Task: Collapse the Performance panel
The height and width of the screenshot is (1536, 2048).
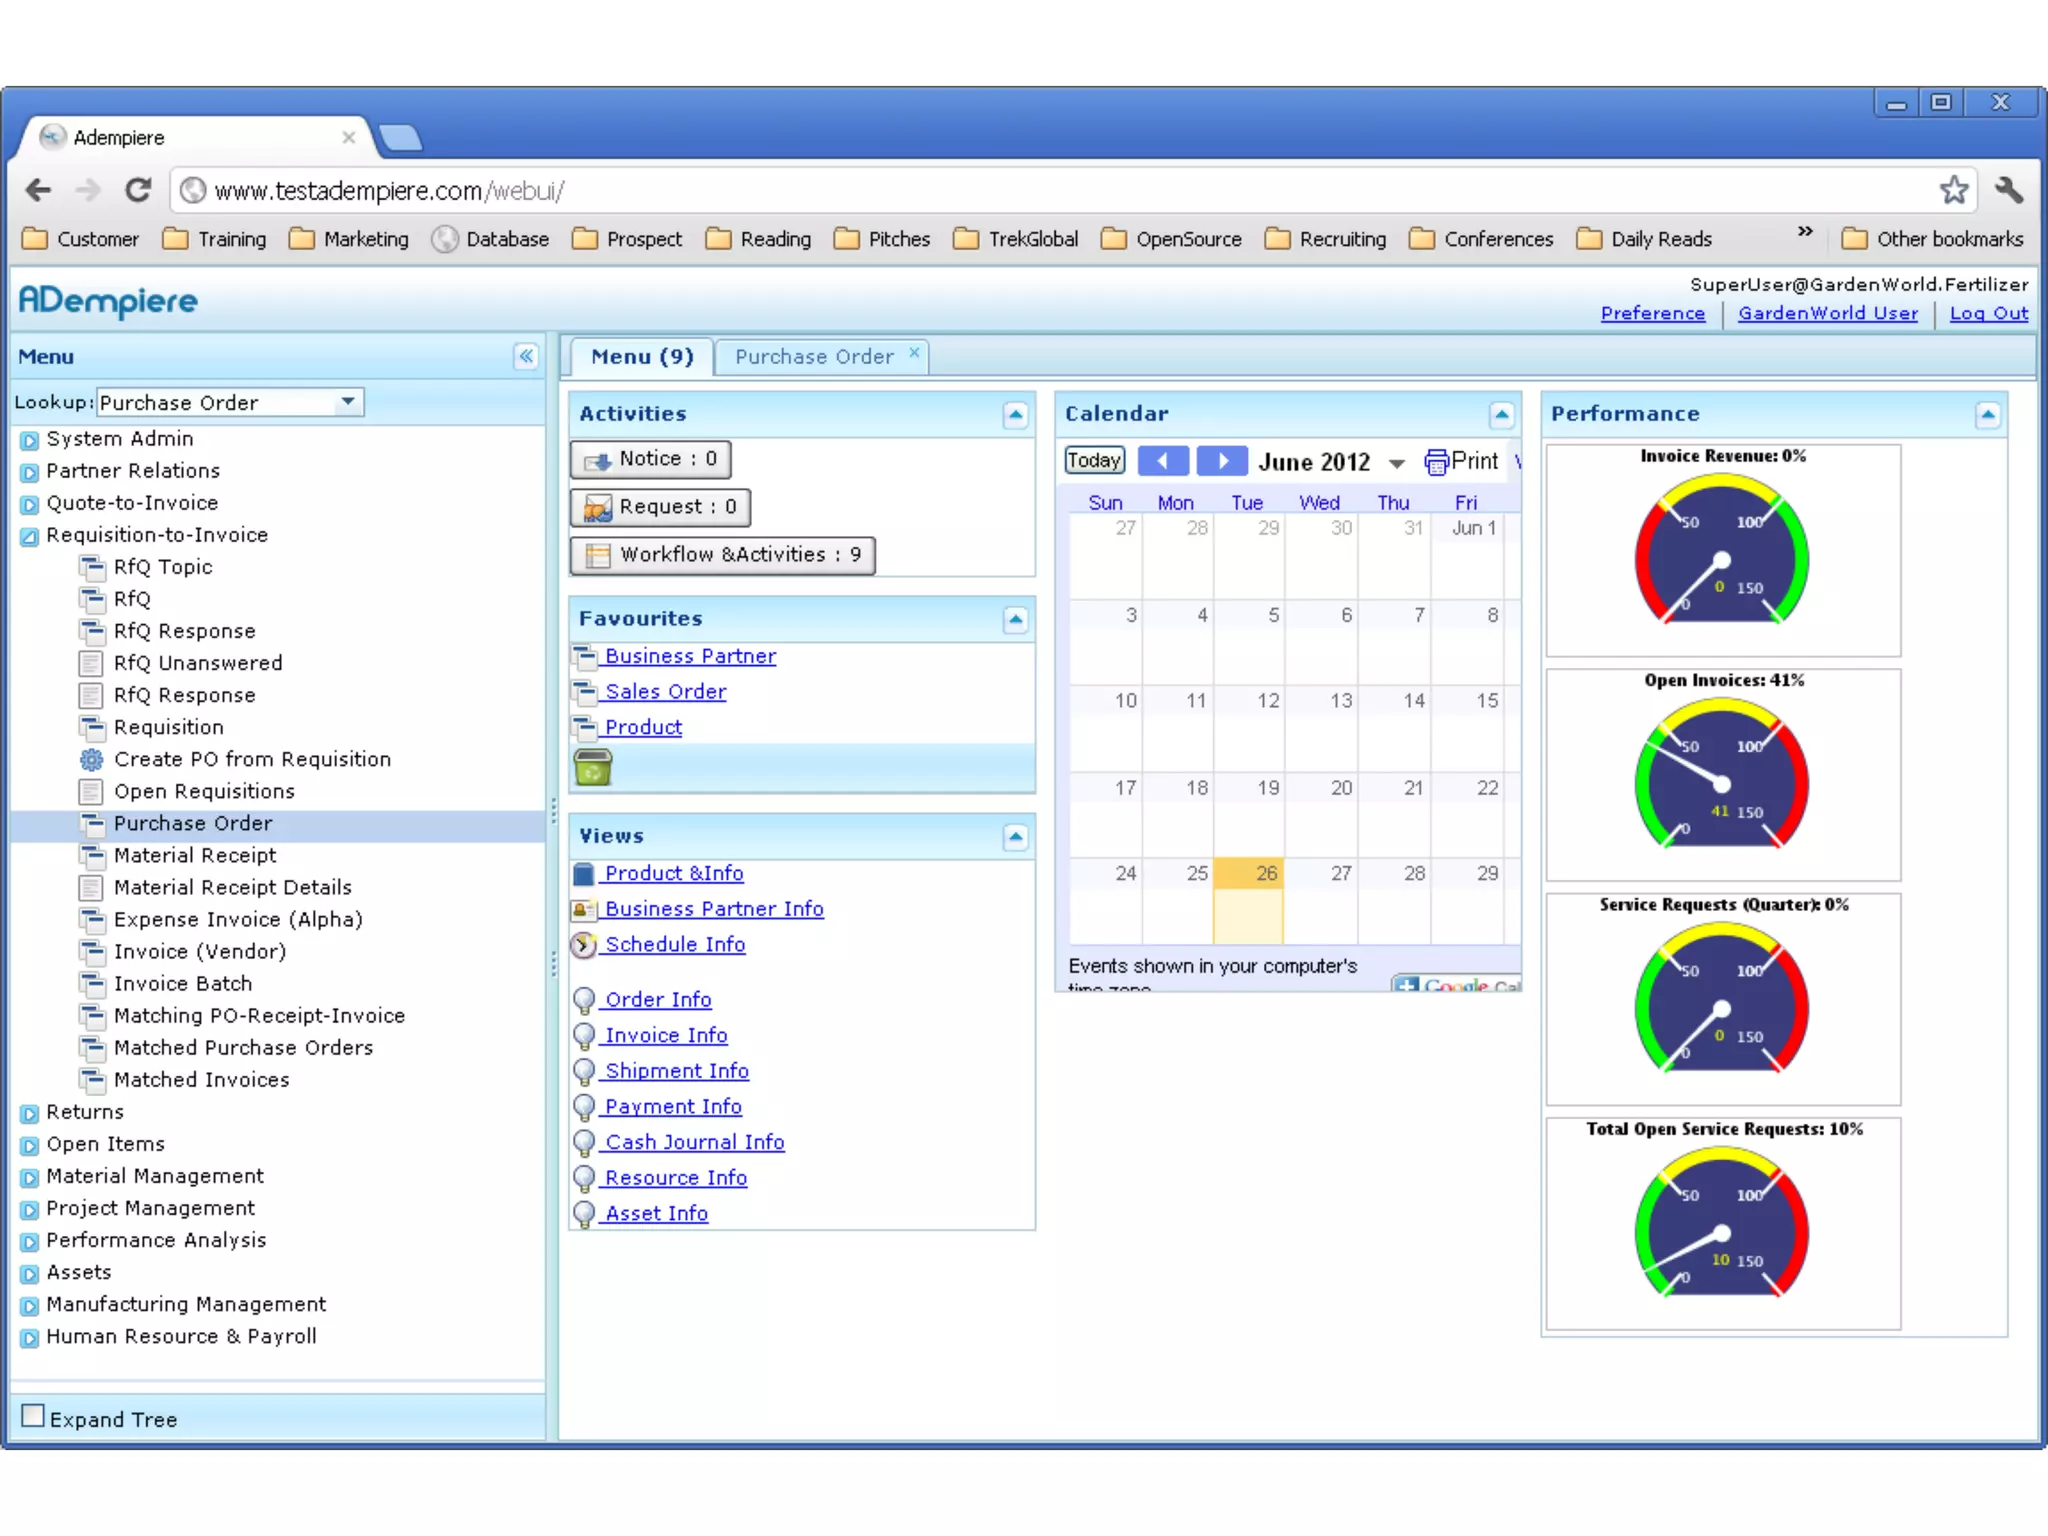Action: coord(1987,414)
